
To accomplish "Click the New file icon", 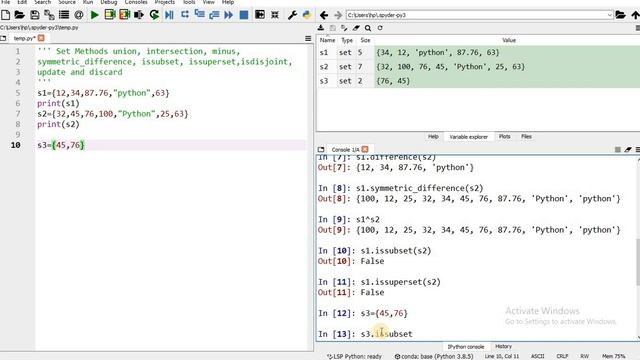I will pyautogui.click(x=6, y=15).
